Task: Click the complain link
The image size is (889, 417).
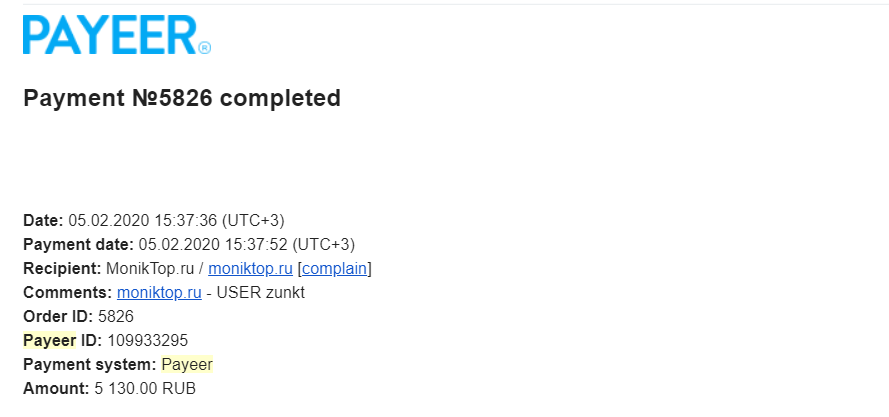Action: click(x=334, y=268)
